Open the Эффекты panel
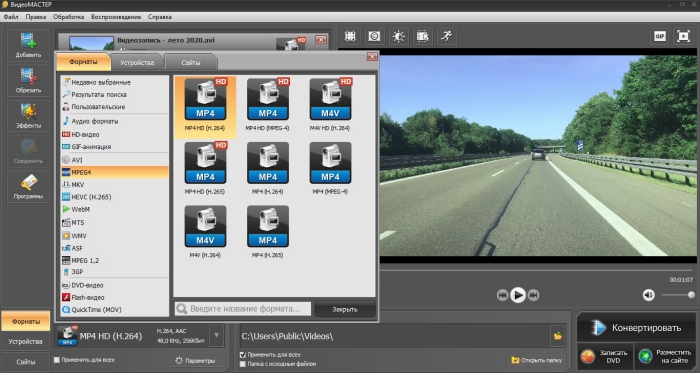700x373 pixels. tap(28, 116)
